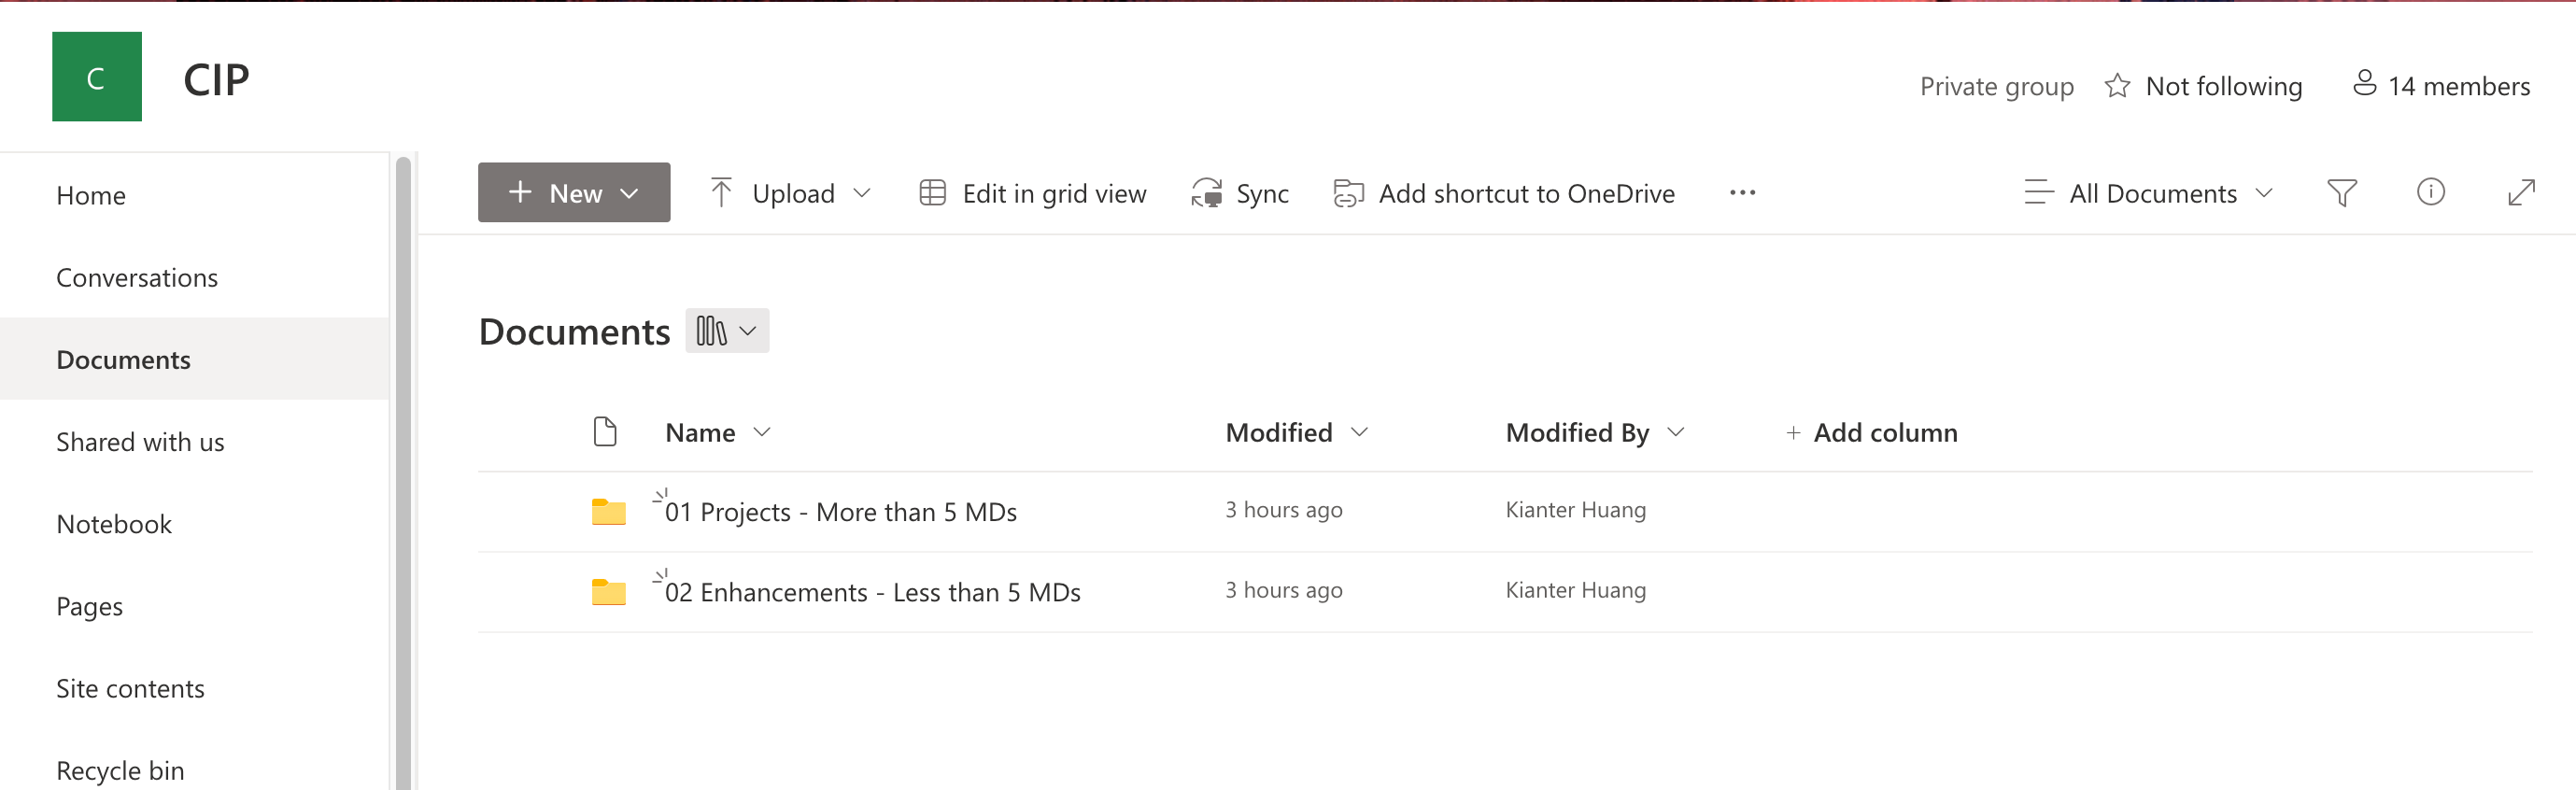Open the filter pane funnel icon
The image size is (2576, 790).
click(2341, 193)
